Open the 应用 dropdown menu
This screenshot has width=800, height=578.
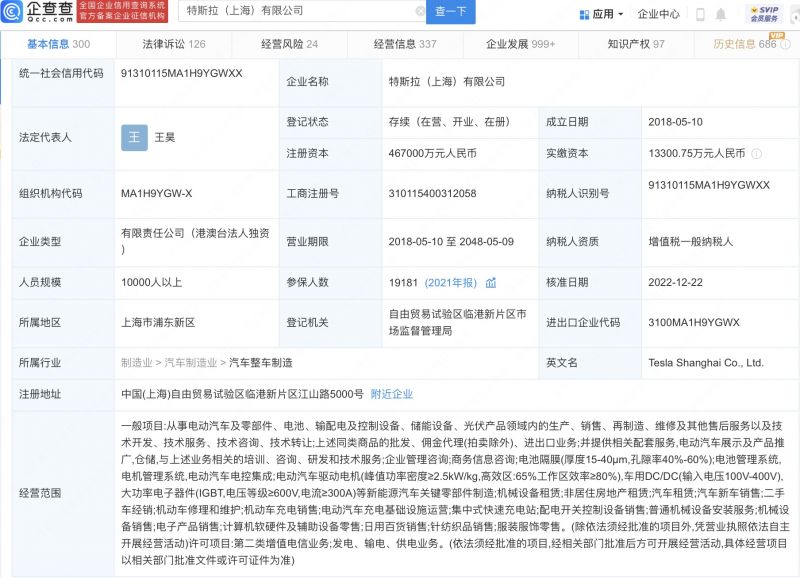602,14
